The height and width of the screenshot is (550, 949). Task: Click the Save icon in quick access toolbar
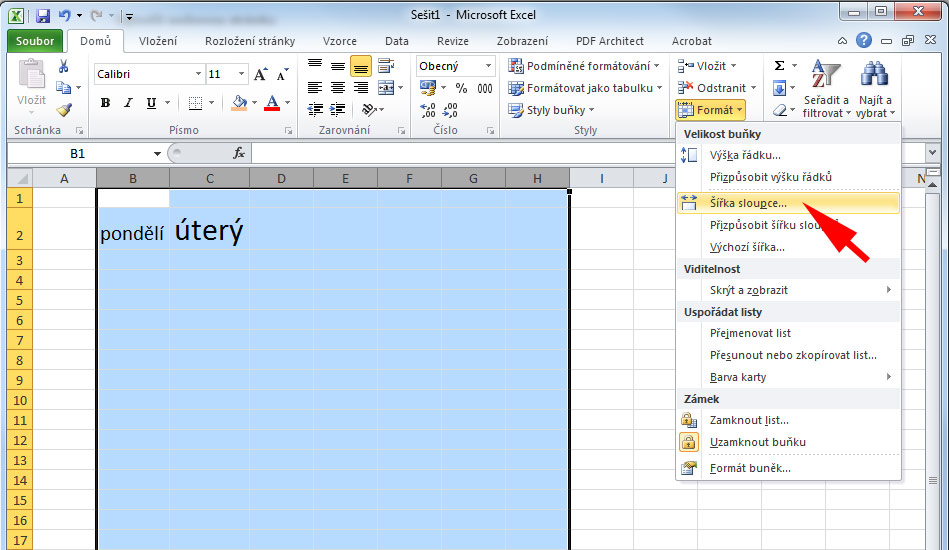click(42, 16)
